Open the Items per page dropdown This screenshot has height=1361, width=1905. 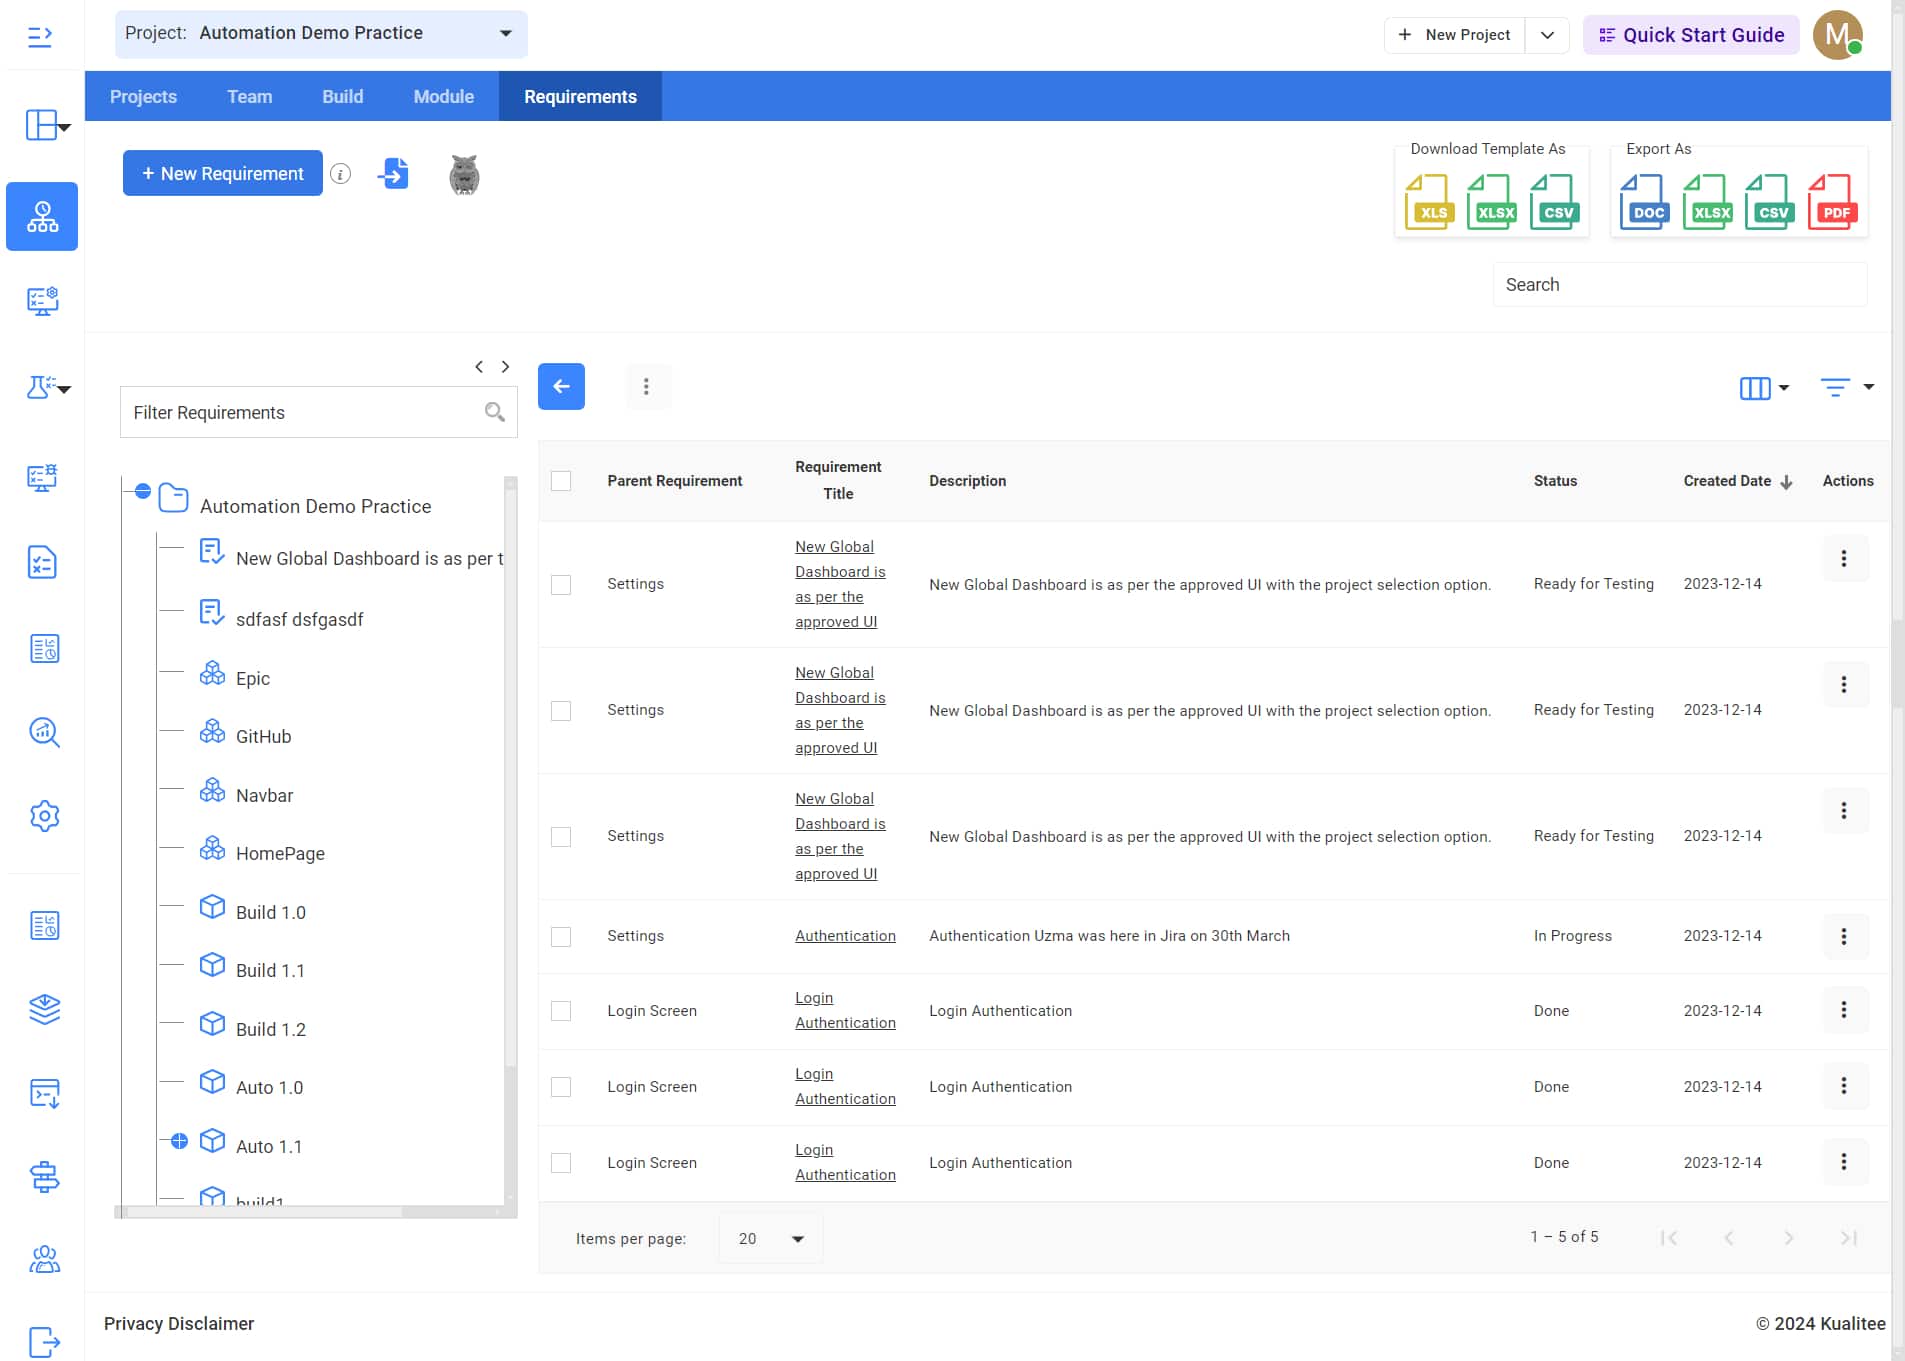pos(771,1239)
